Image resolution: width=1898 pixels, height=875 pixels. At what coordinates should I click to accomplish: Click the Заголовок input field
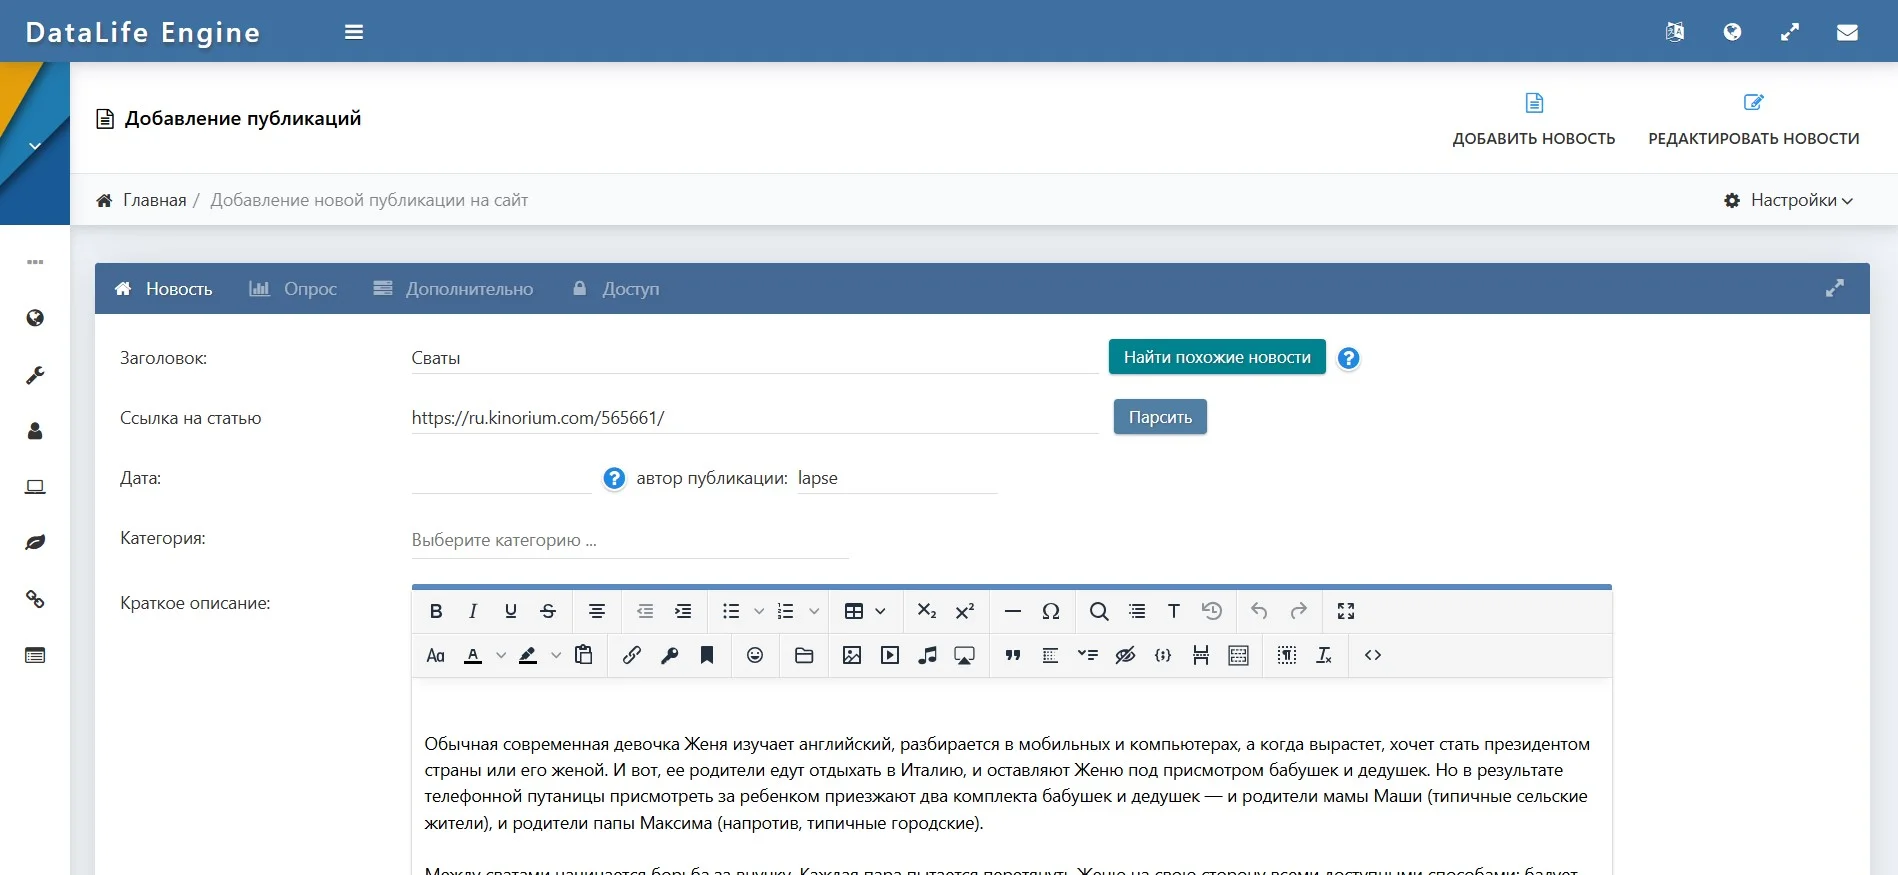[x=755, y=358]
